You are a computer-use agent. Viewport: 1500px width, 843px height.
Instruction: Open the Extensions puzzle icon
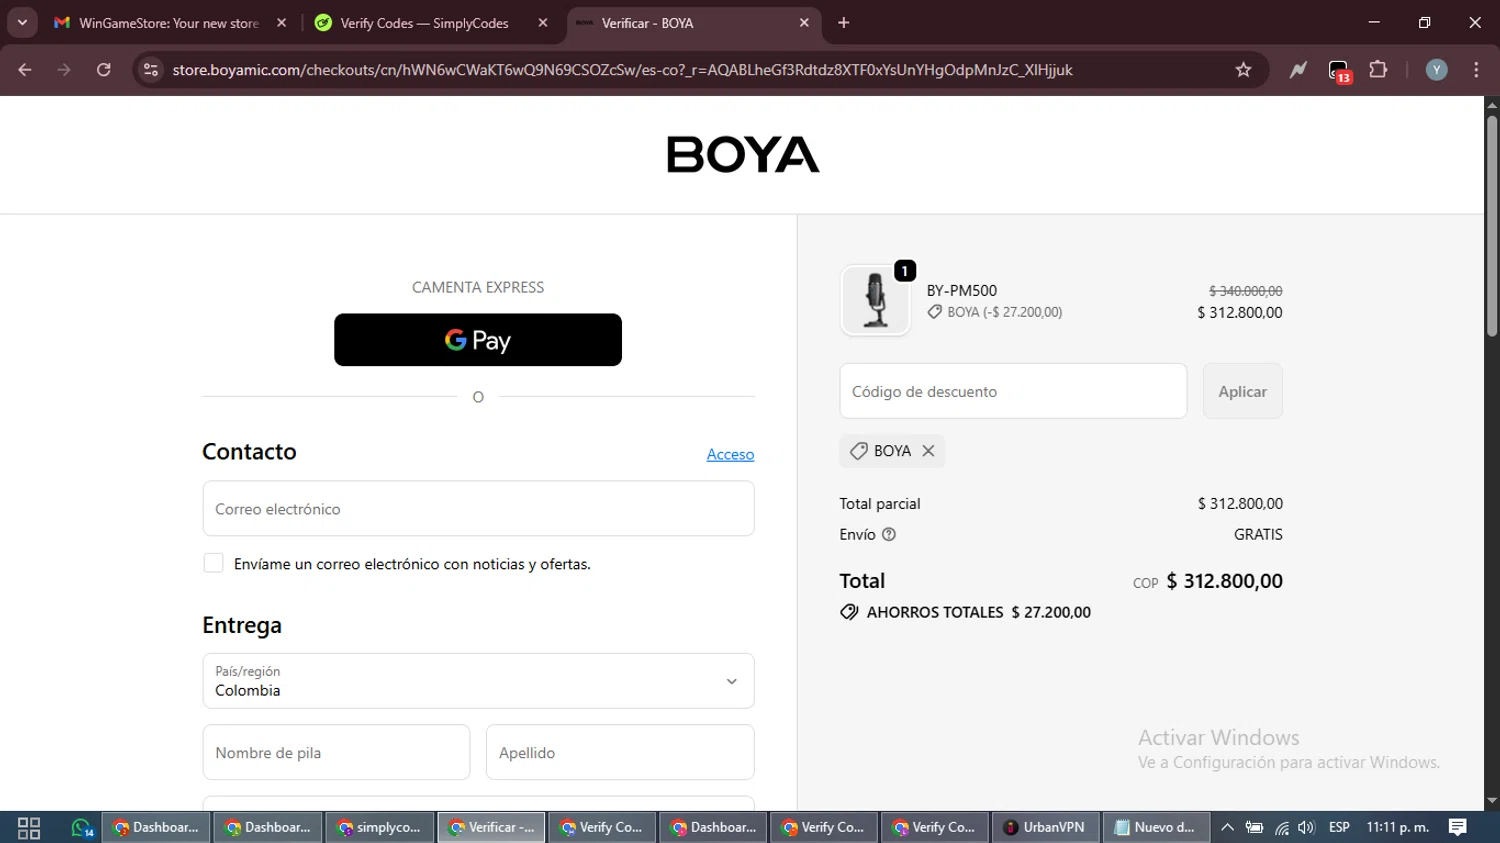click(1378, 70)
